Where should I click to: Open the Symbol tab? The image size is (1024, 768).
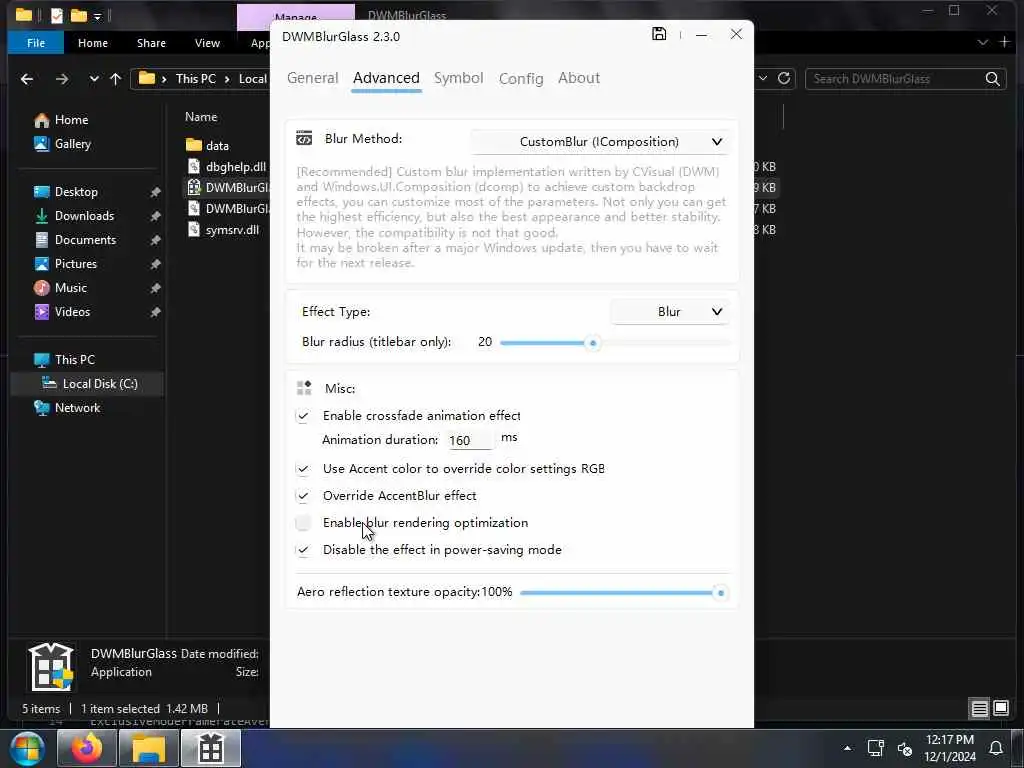tap(458, 78)
